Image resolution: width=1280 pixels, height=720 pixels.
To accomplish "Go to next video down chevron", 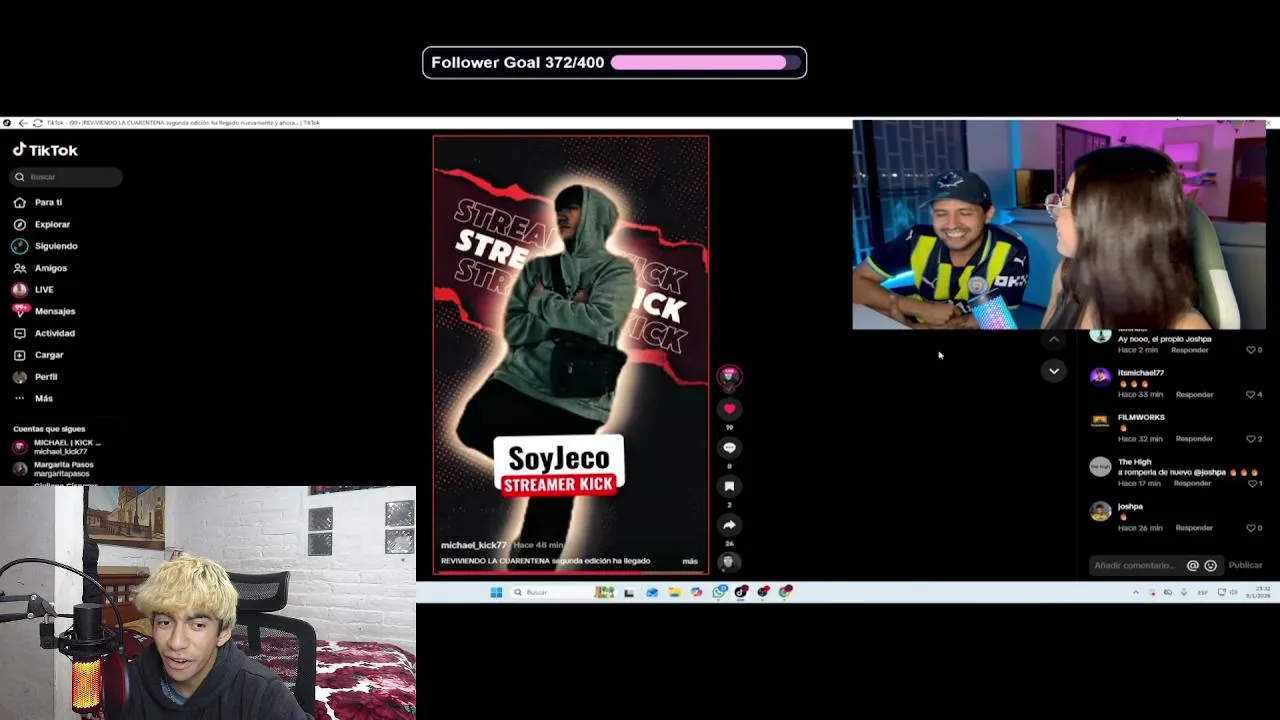I will click(x=1054, y=371).
